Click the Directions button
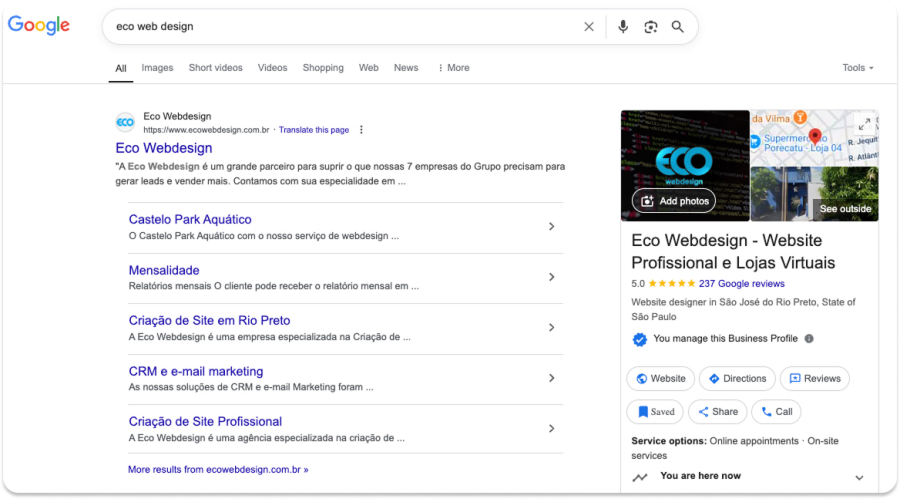900x499 pixels. [x=738, y=379]
